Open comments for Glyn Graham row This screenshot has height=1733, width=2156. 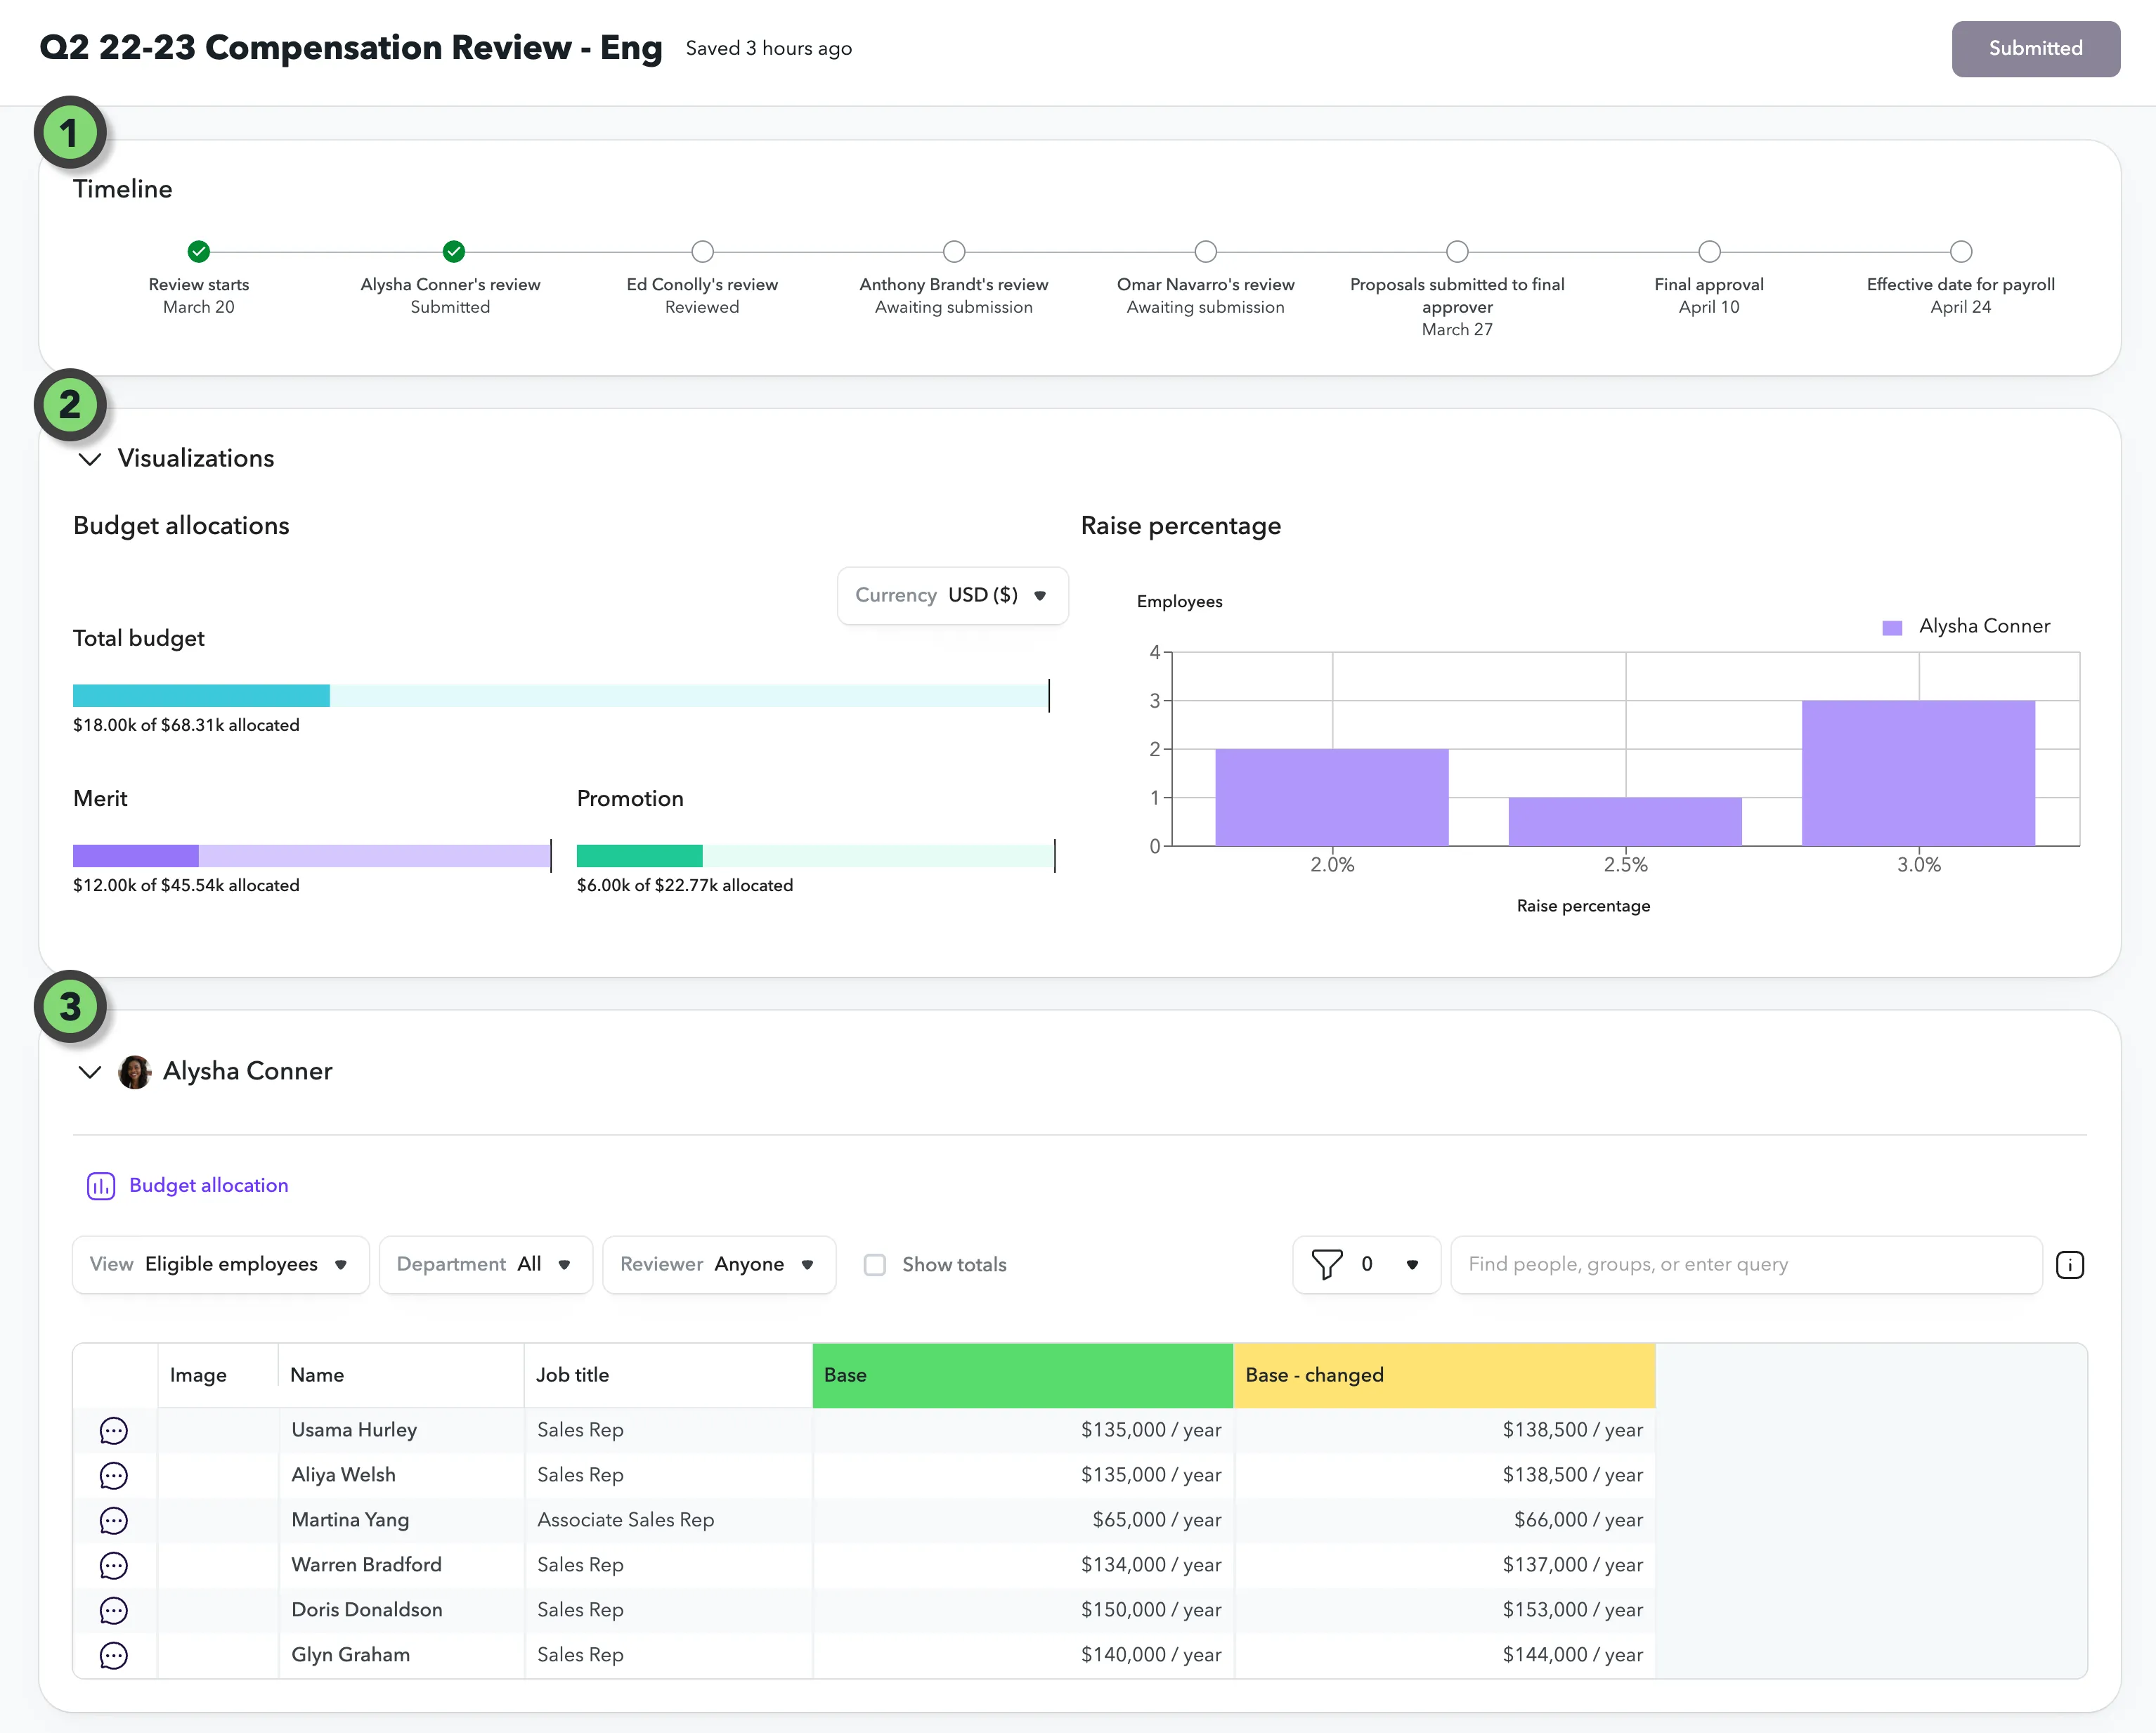click(114, 1655)
